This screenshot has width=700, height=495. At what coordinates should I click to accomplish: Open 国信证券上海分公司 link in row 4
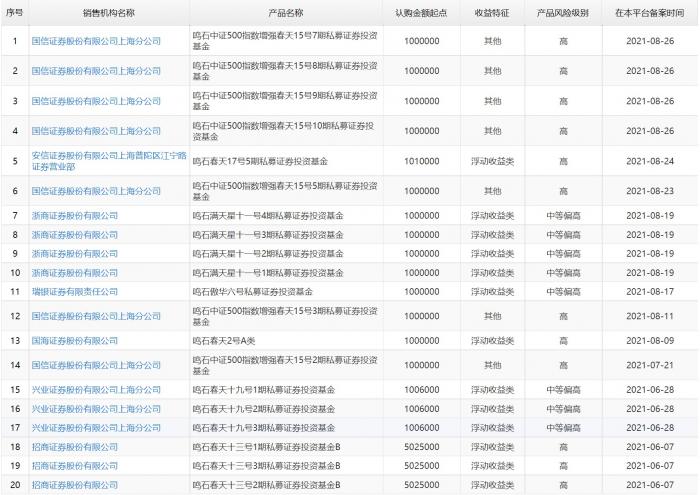(x=96, y=131)
